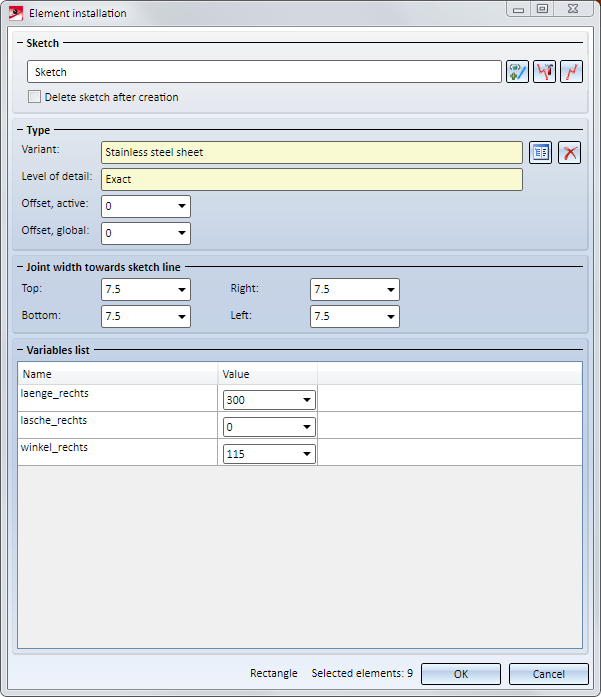Click the new sketch icon with green plus
This screenshot has width=601, height=697.
click(517, 72)
